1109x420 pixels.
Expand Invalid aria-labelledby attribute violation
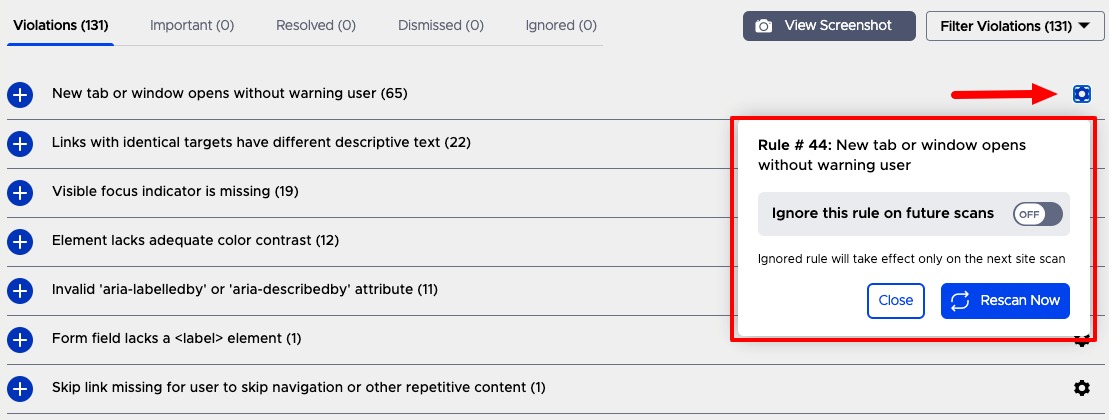[20, 290]
